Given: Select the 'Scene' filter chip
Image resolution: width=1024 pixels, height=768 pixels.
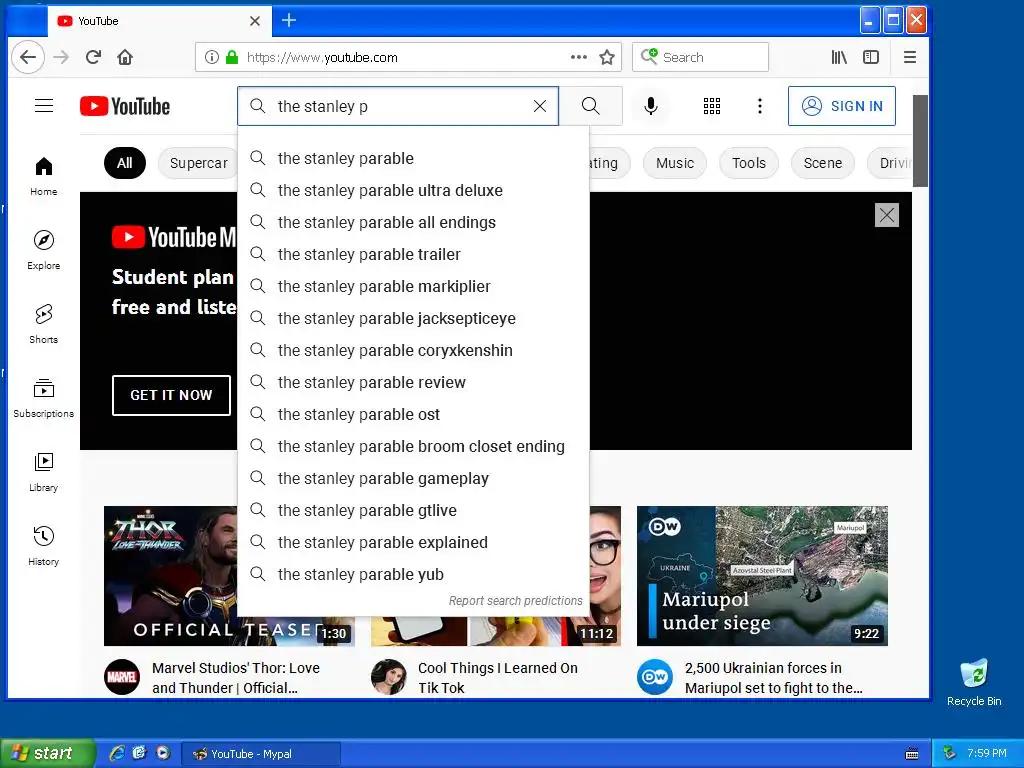Looking at the screenshot, I should tap(822, 163).
